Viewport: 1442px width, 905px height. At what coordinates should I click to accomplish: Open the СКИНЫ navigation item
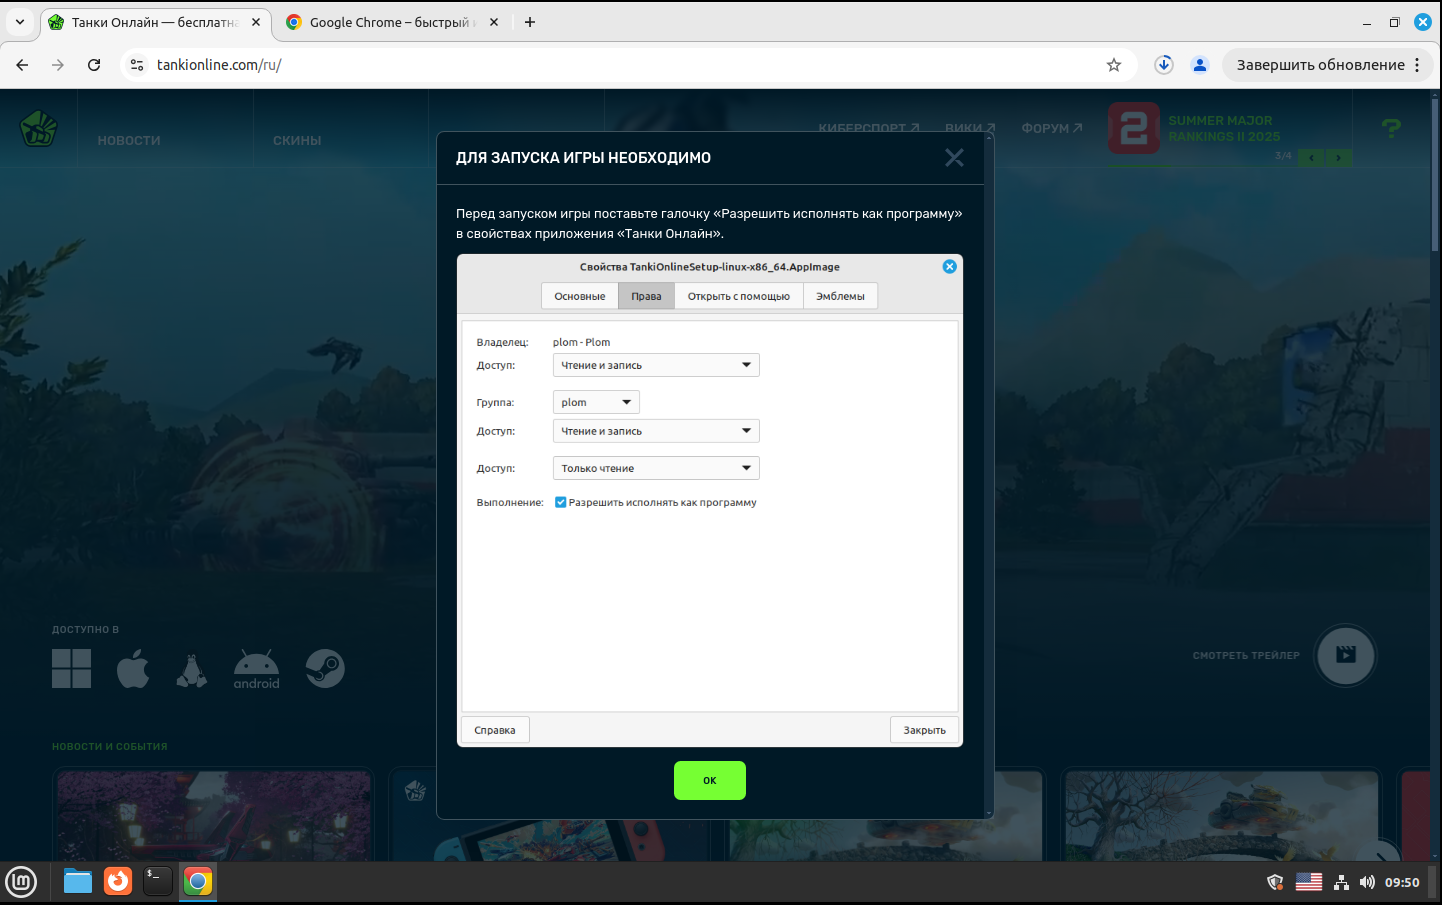click(x=297, y=141)
